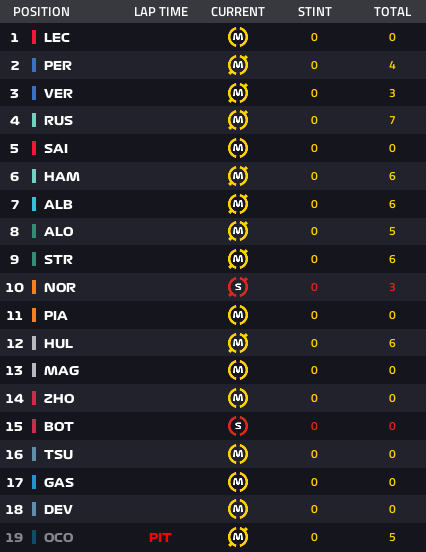Click Leclerc's medium tyre icon
Viewport: 426px width, 552px height.
tap(238, 37)
